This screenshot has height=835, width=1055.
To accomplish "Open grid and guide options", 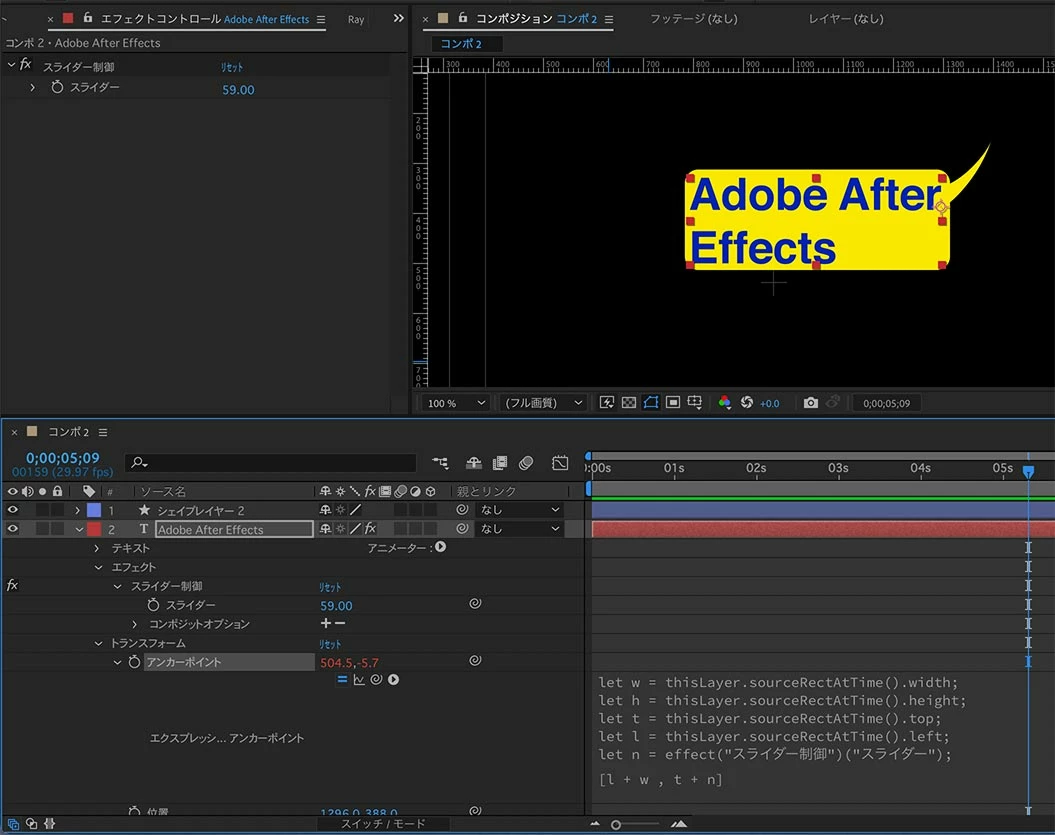I will point(694,402).
